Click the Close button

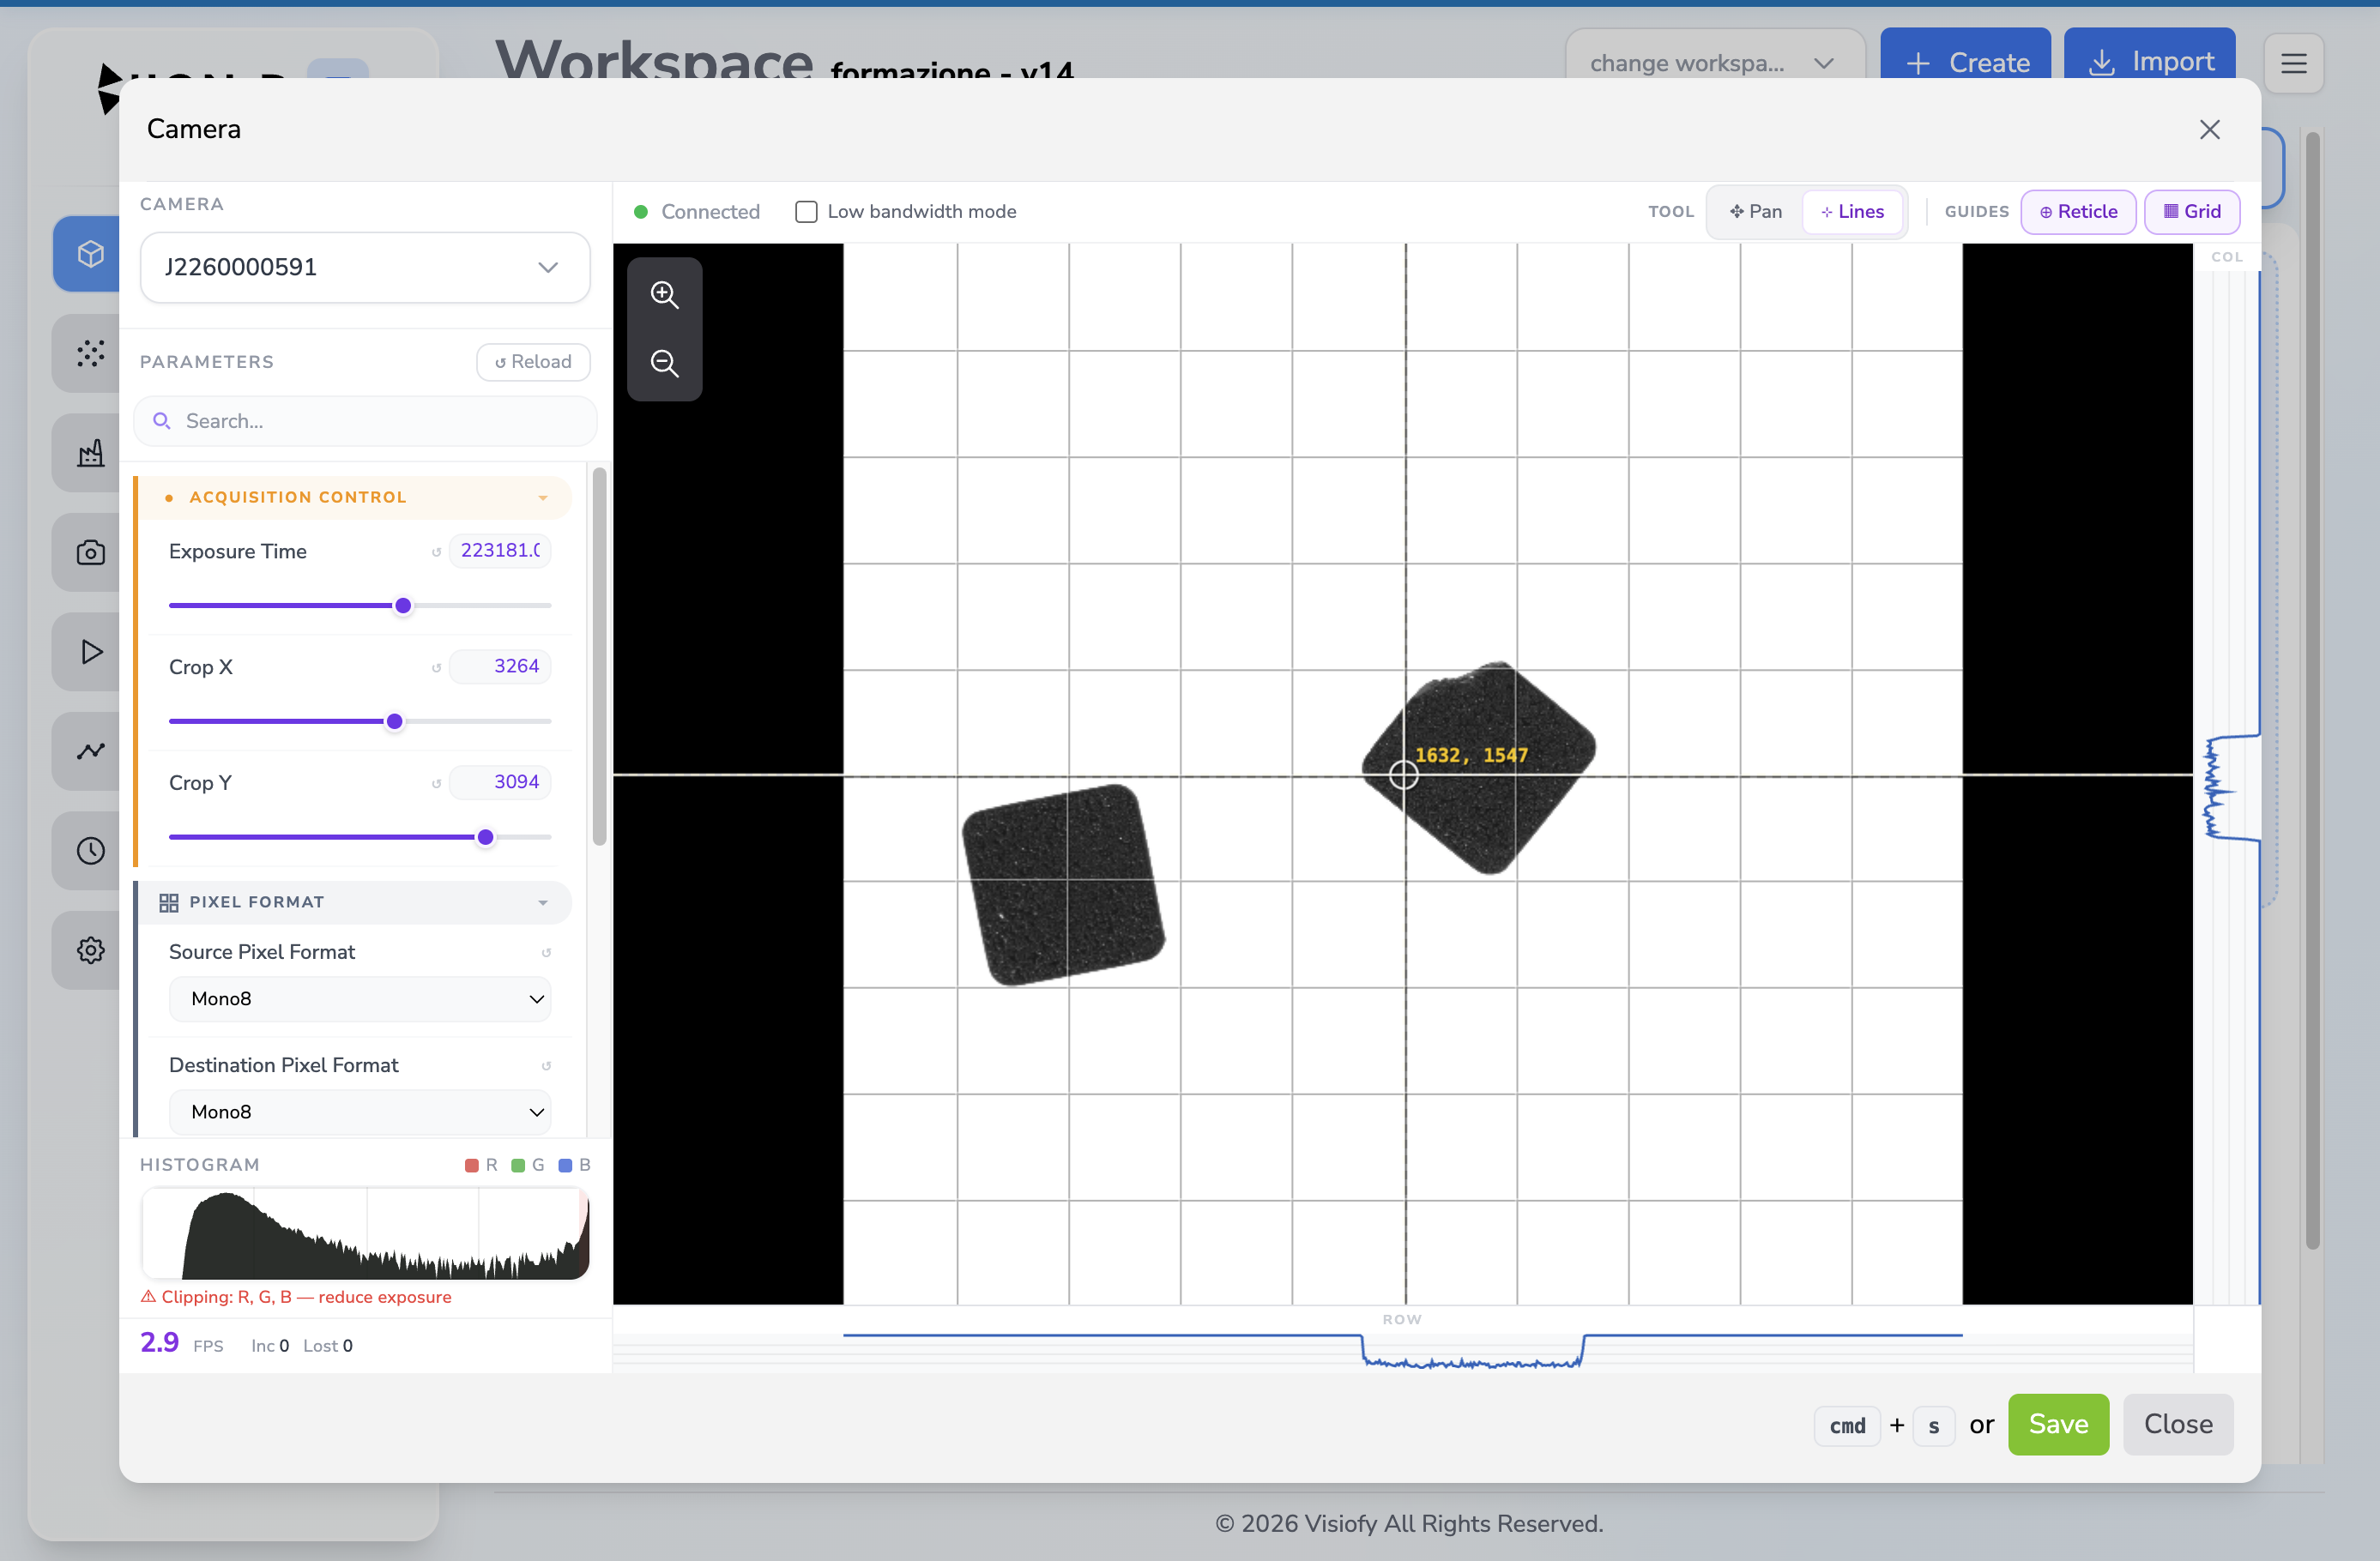point(2177,1424)
